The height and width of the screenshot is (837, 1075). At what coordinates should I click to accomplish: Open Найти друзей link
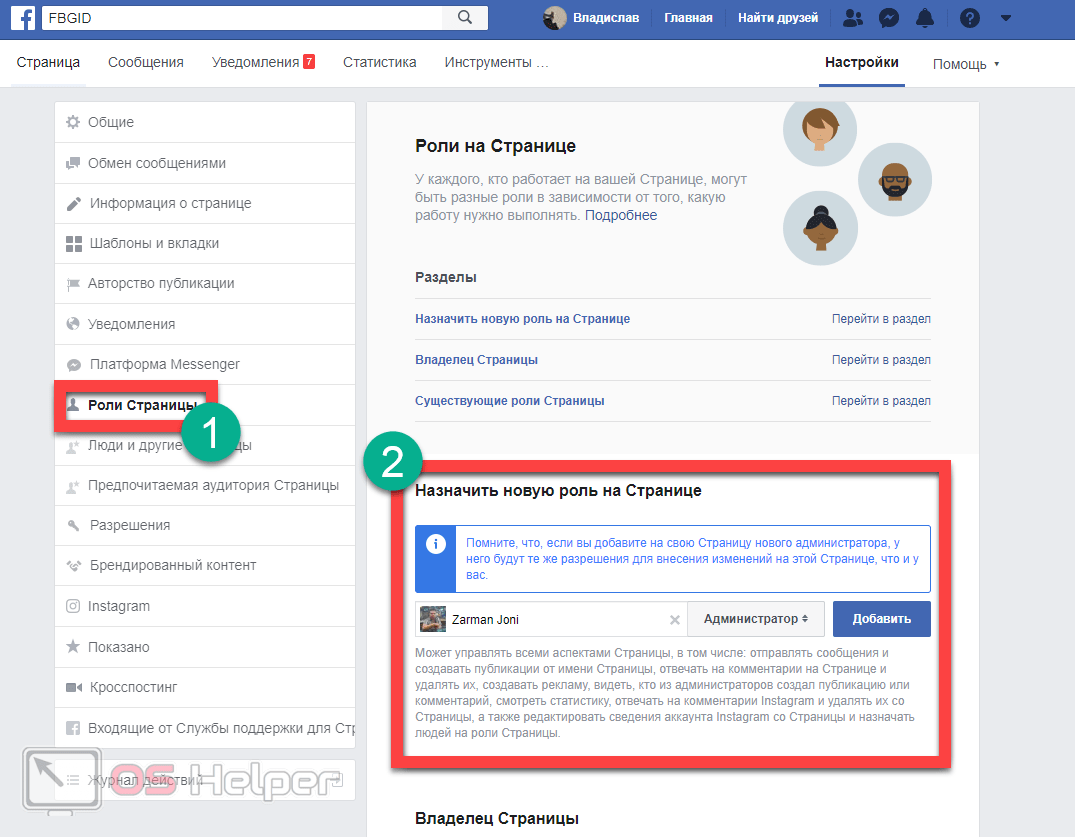point(777,18)
